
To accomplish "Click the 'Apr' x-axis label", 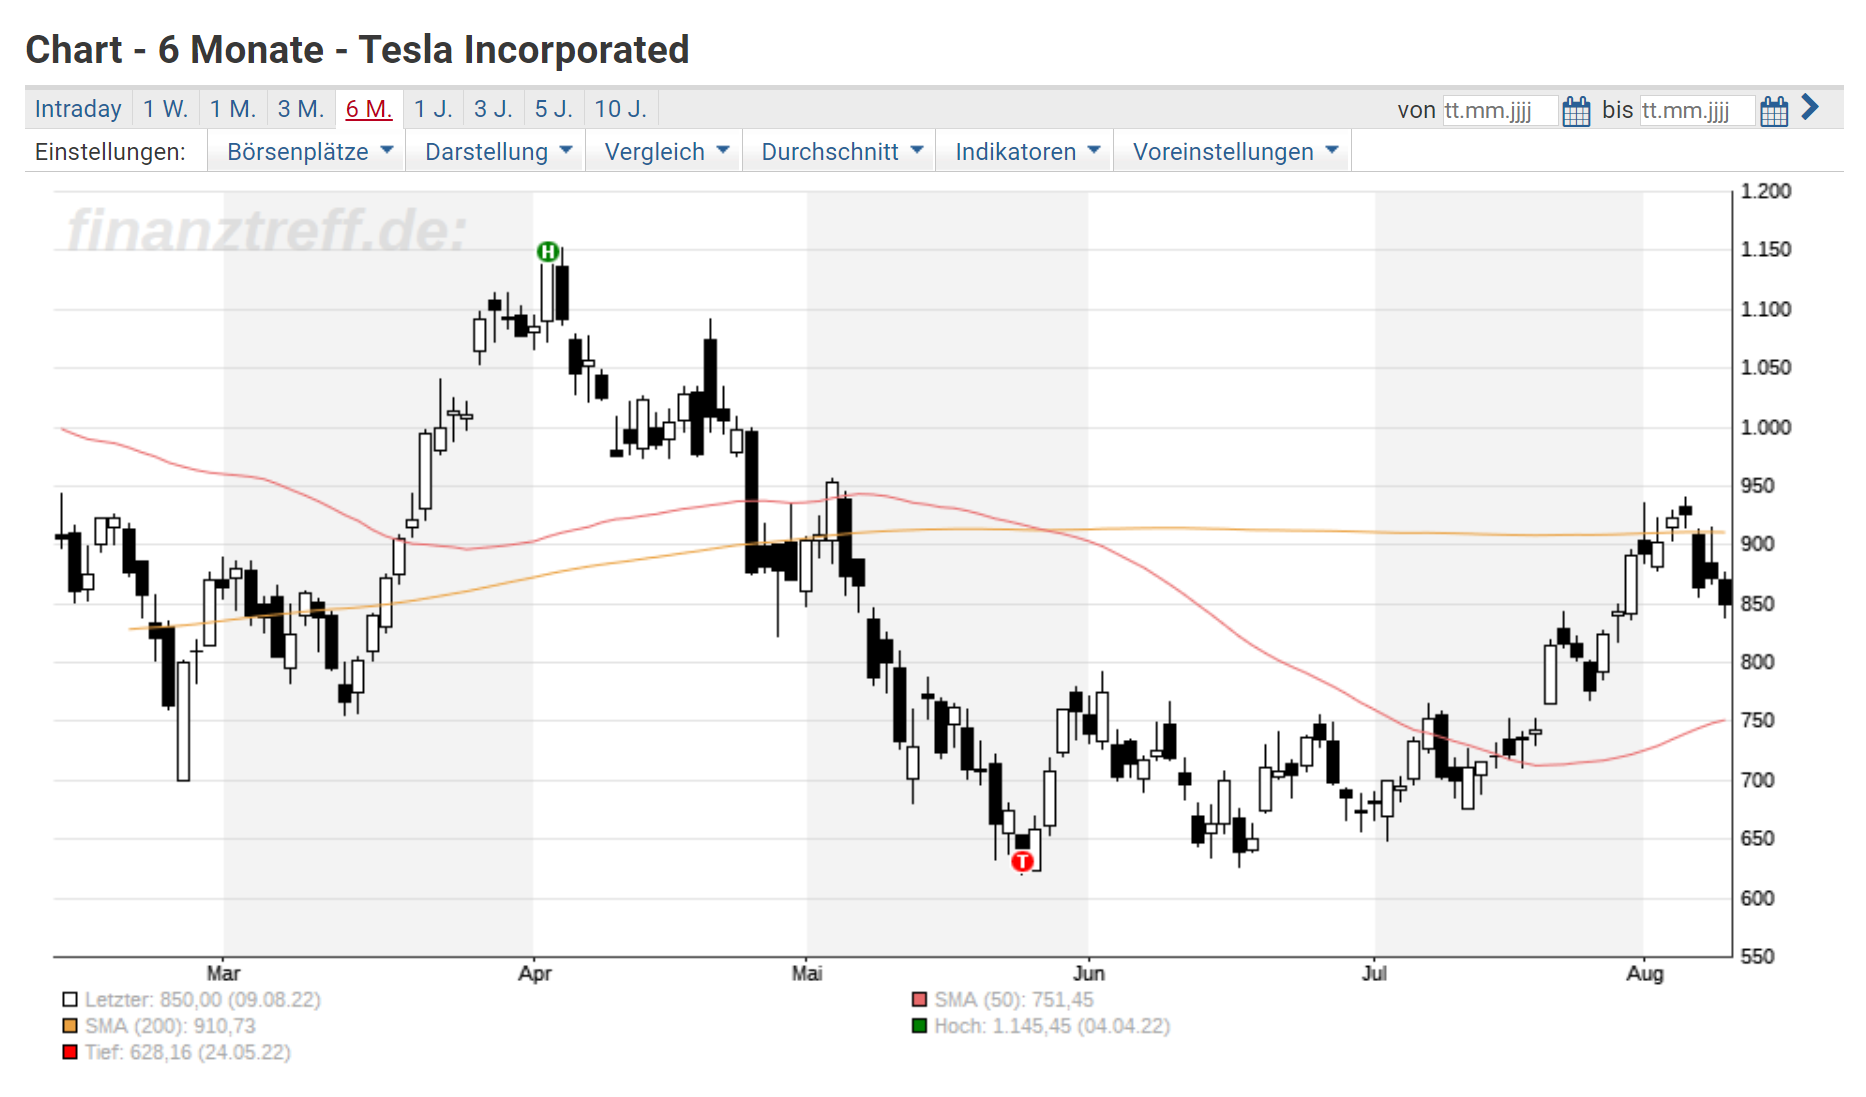I will coord(535,973).
